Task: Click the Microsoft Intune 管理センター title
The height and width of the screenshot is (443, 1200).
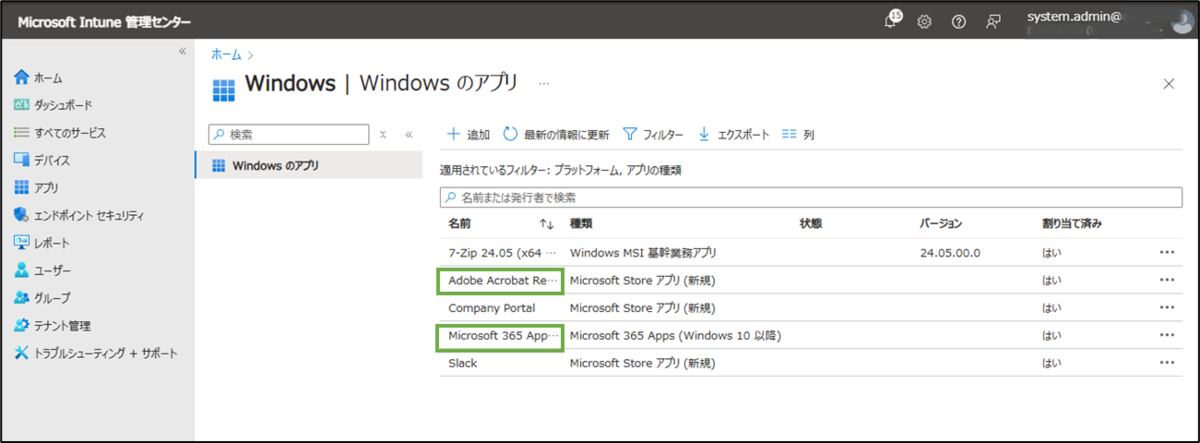Action: click(104, 22)
